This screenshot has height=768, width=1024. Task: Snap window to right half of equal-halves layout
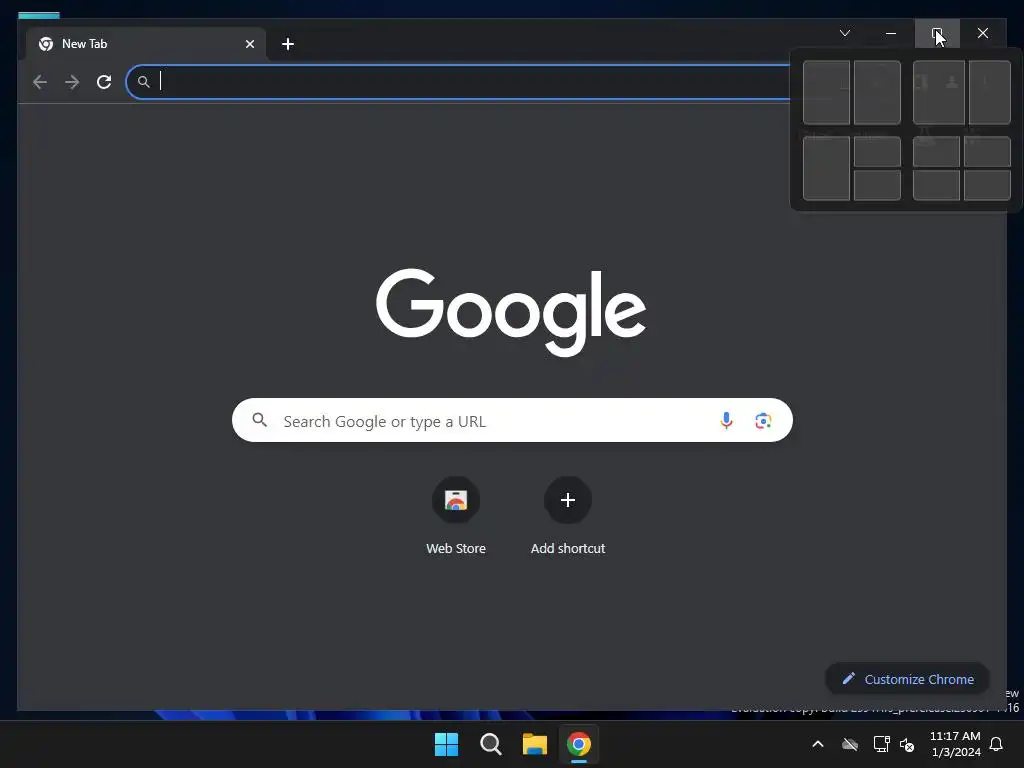877,93
